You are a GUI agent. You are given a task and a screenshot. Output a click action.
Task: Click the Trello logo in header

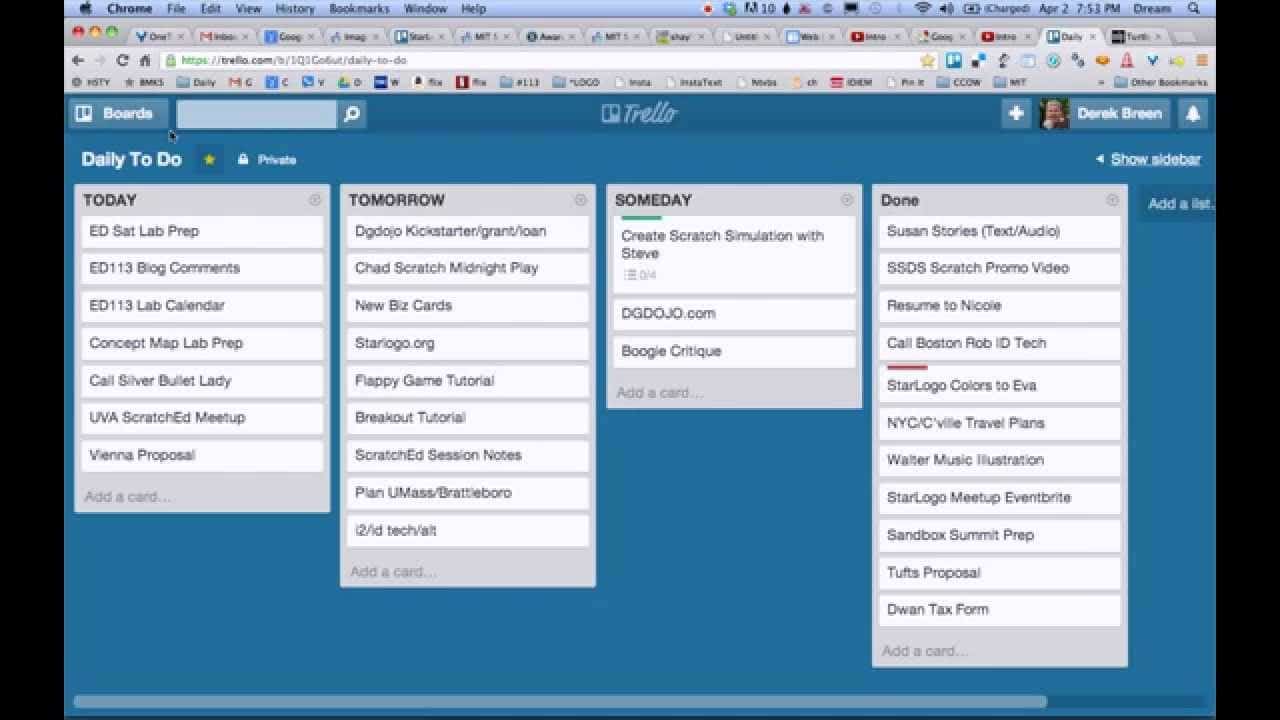click(640, 114)
